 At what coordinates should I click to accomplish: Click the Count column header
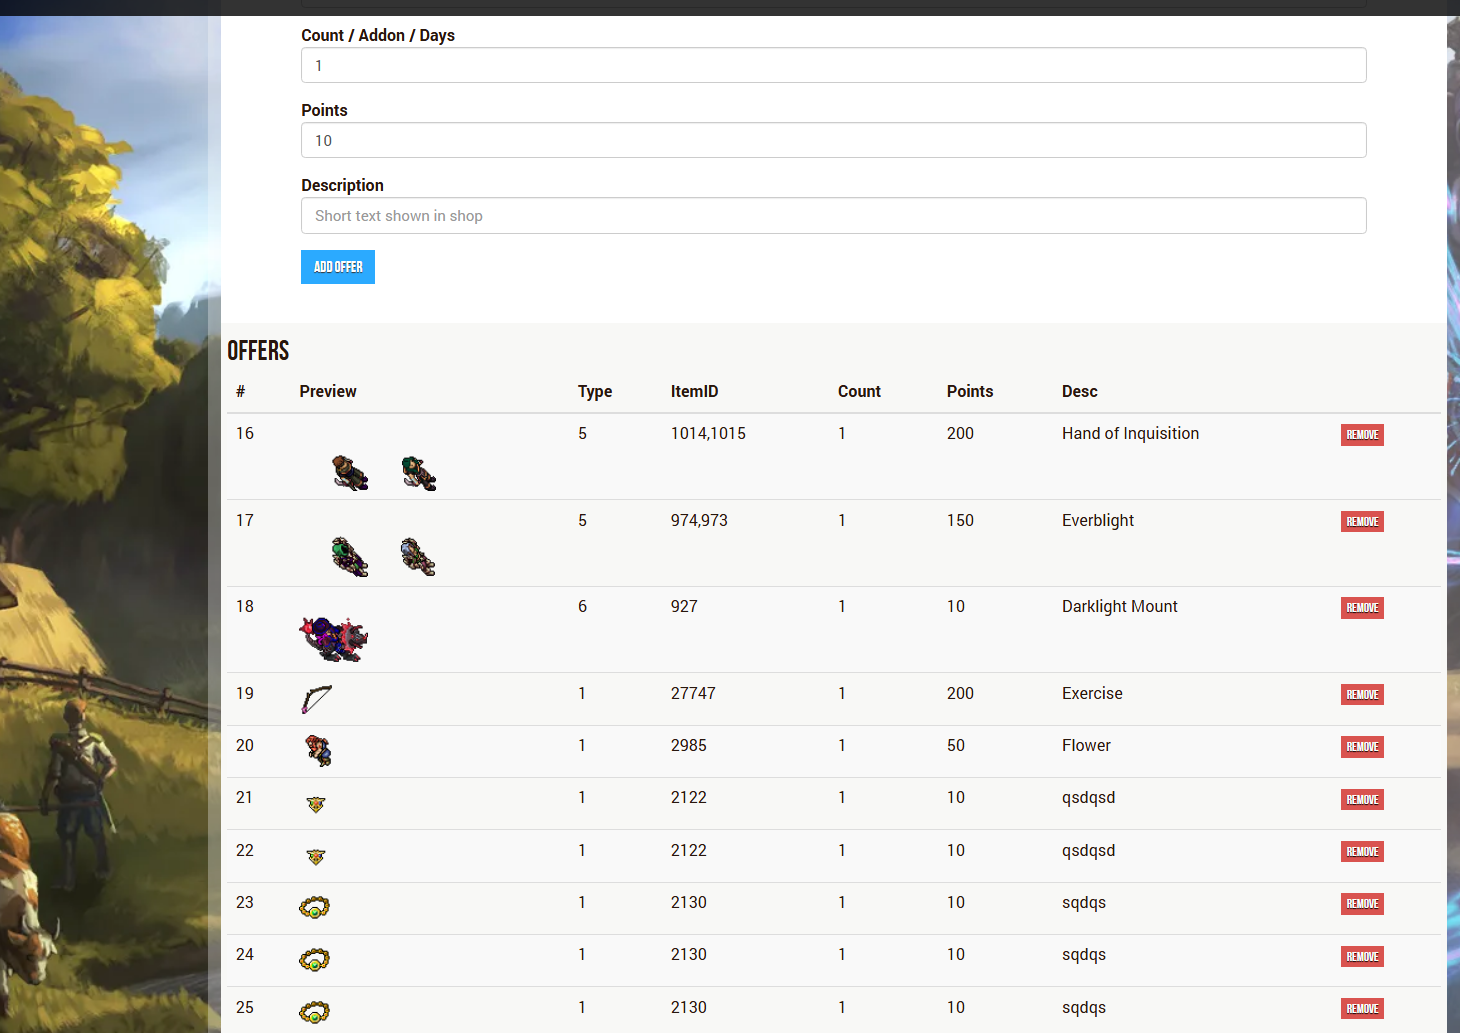point(859,391)
